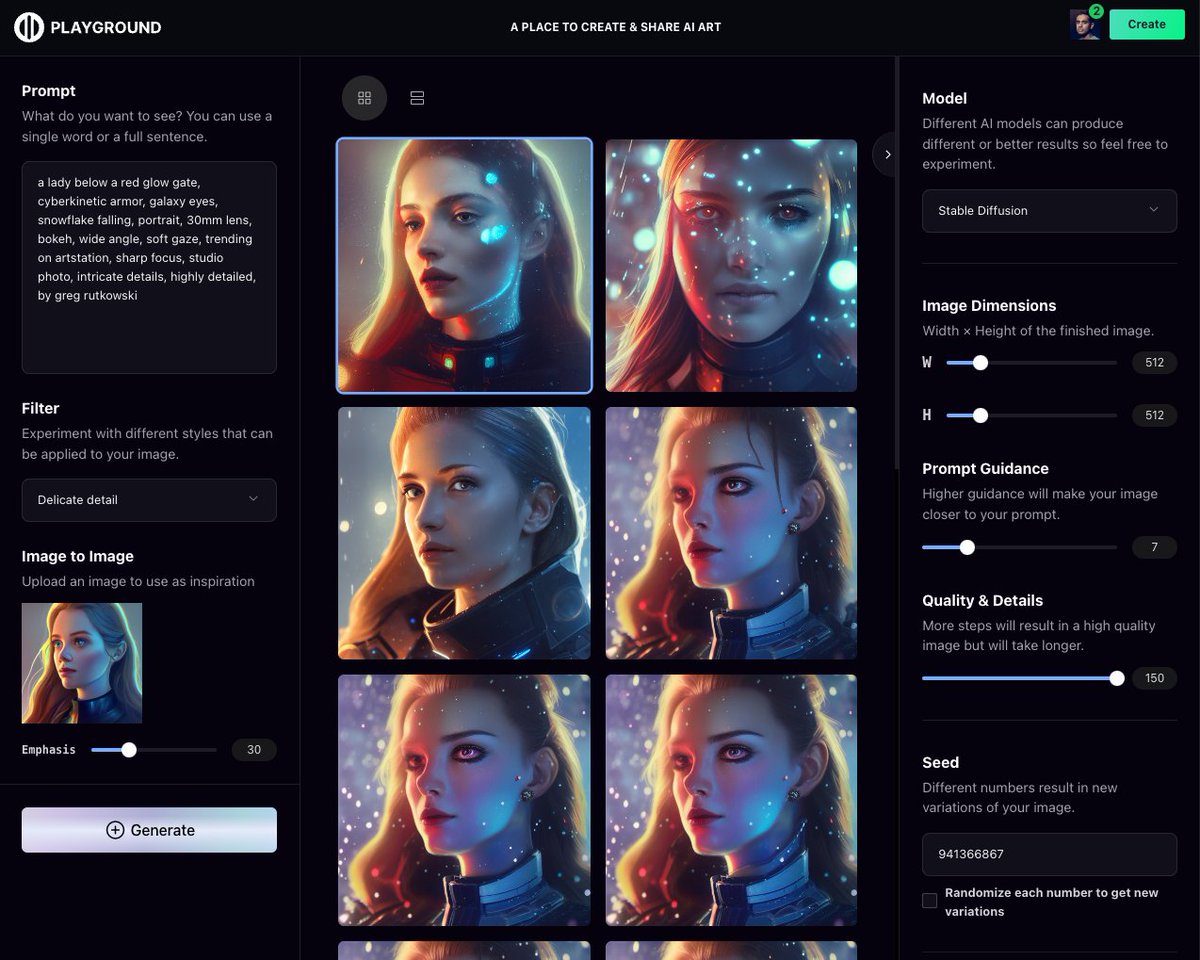Adjust the Quality & Details slider

[1019, 678]
